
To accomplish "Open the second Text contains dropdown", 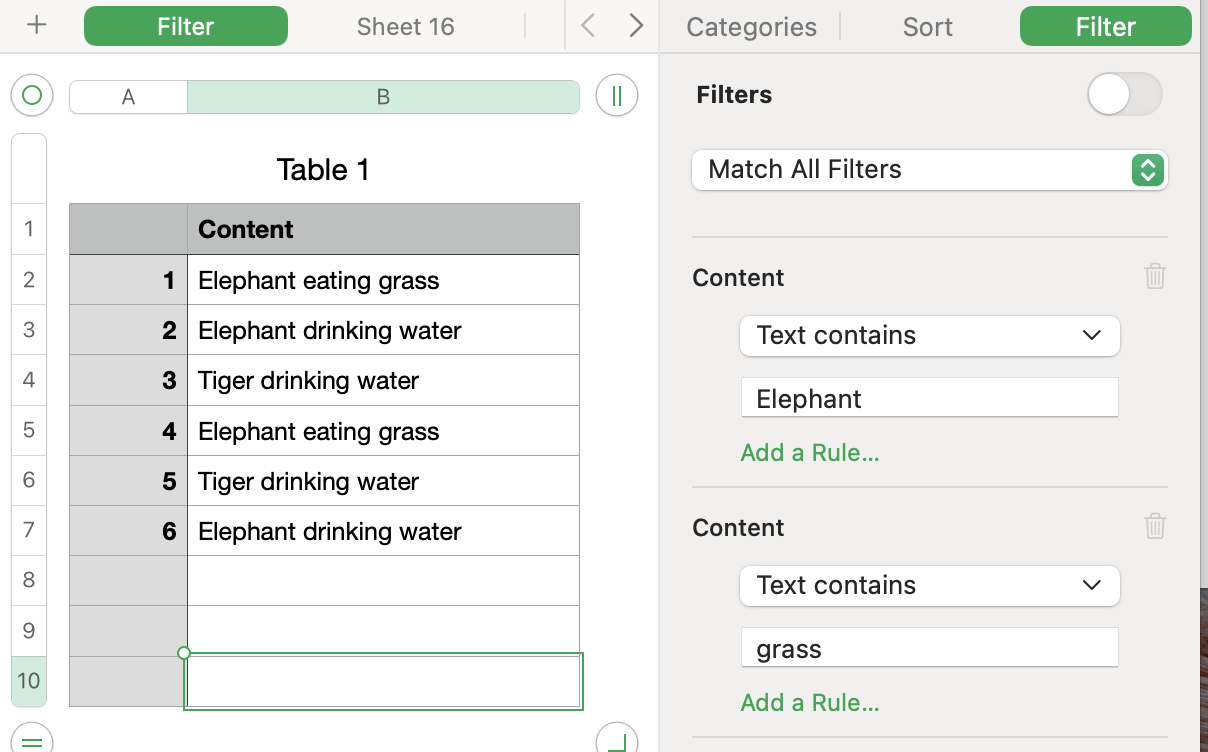I will tap(930, 586).
